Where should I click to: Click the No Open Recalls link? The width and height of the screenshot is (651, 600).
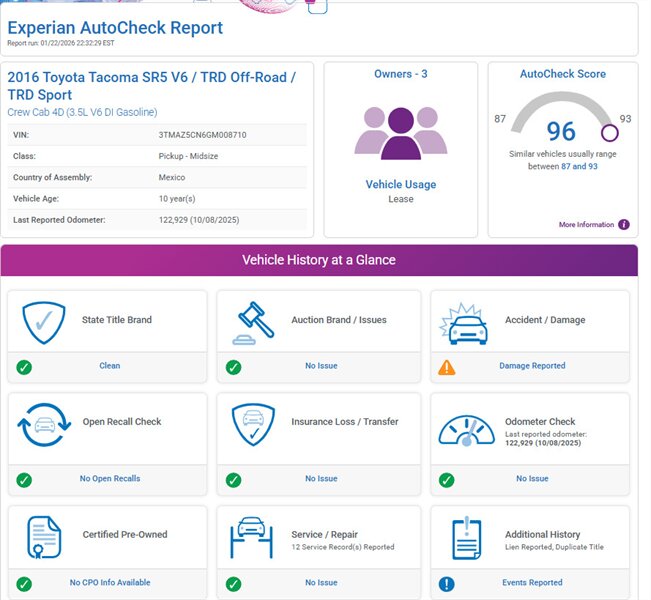click(110, 479)
